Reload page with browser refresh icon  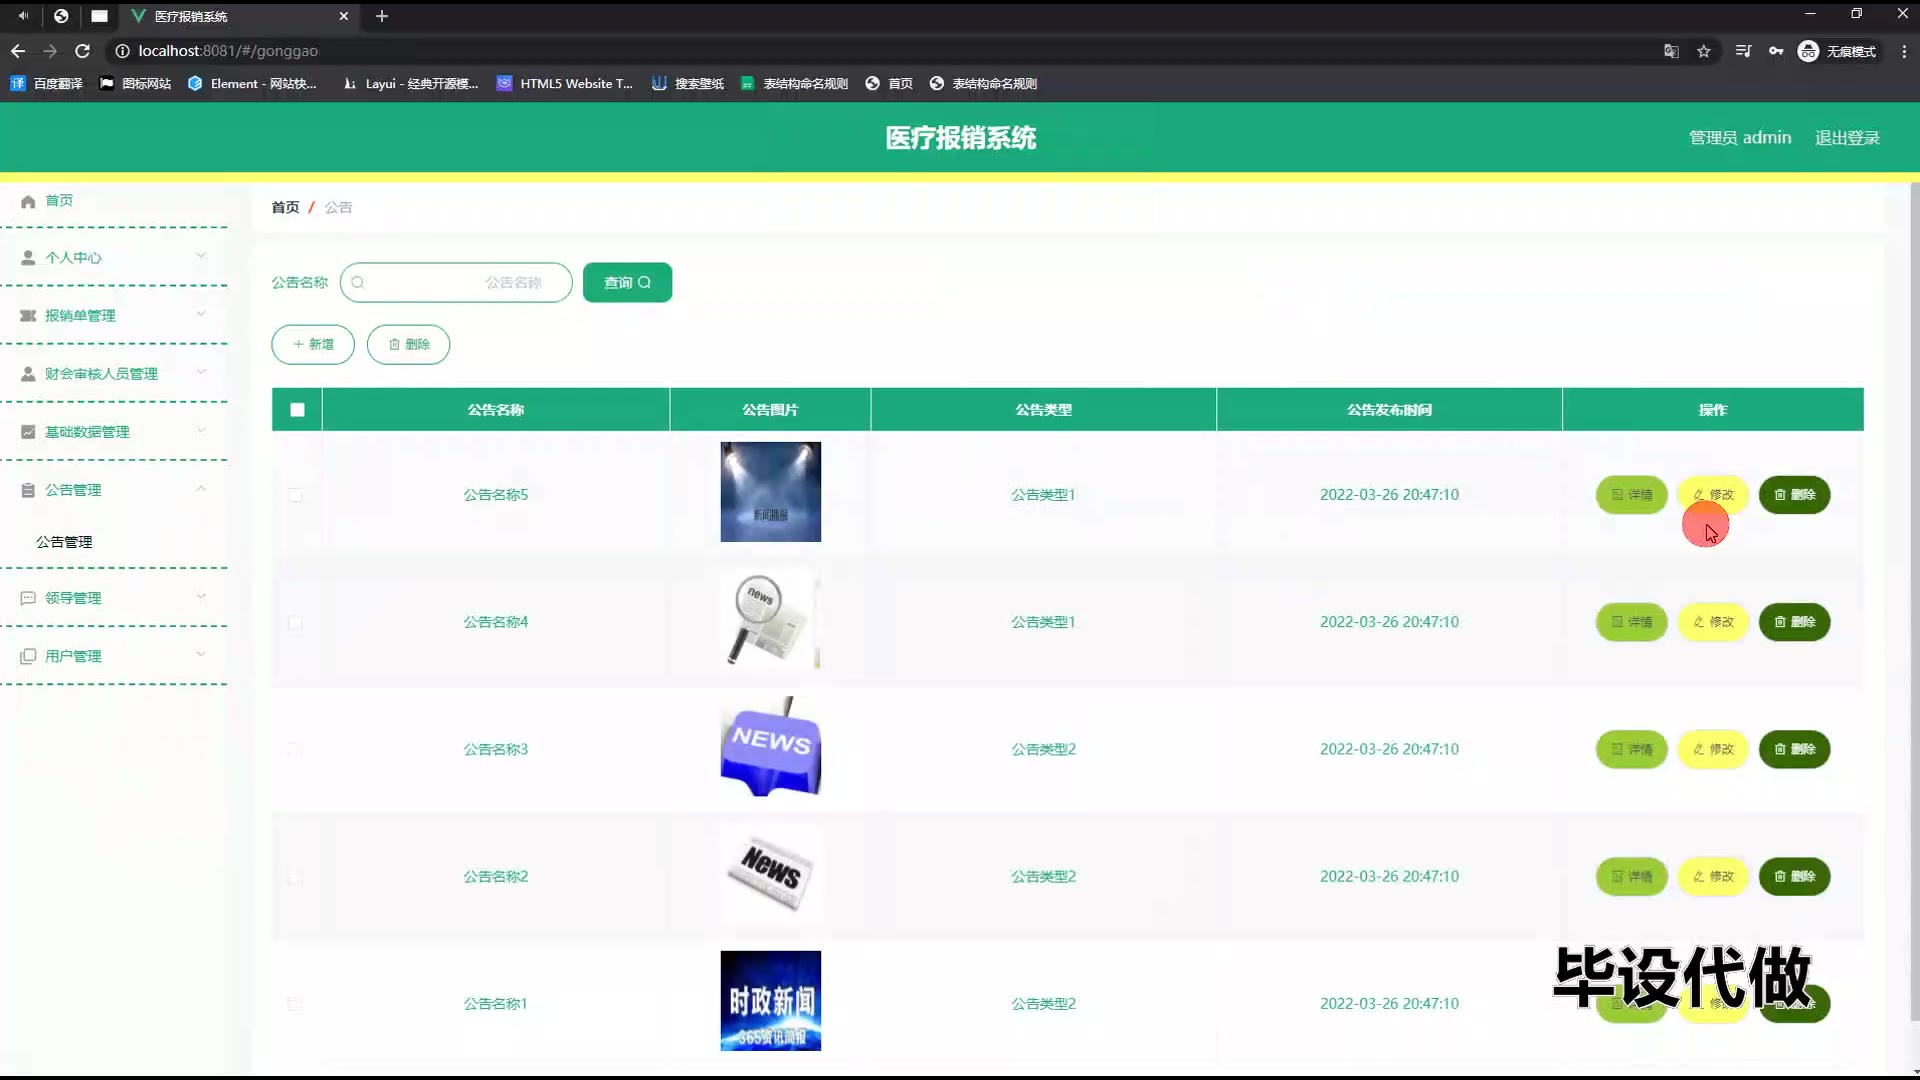pyautogui.click(x=83, y=51)
